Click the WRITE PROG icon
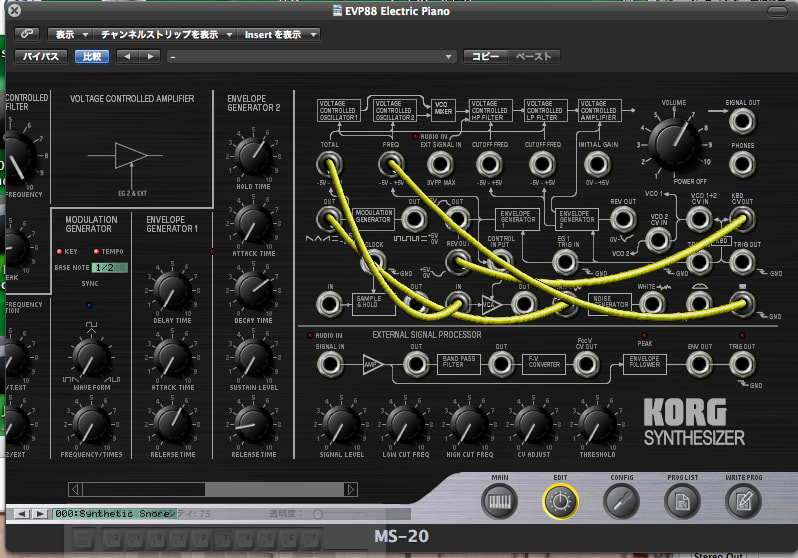The image size is (798, 558). (743, 501)
